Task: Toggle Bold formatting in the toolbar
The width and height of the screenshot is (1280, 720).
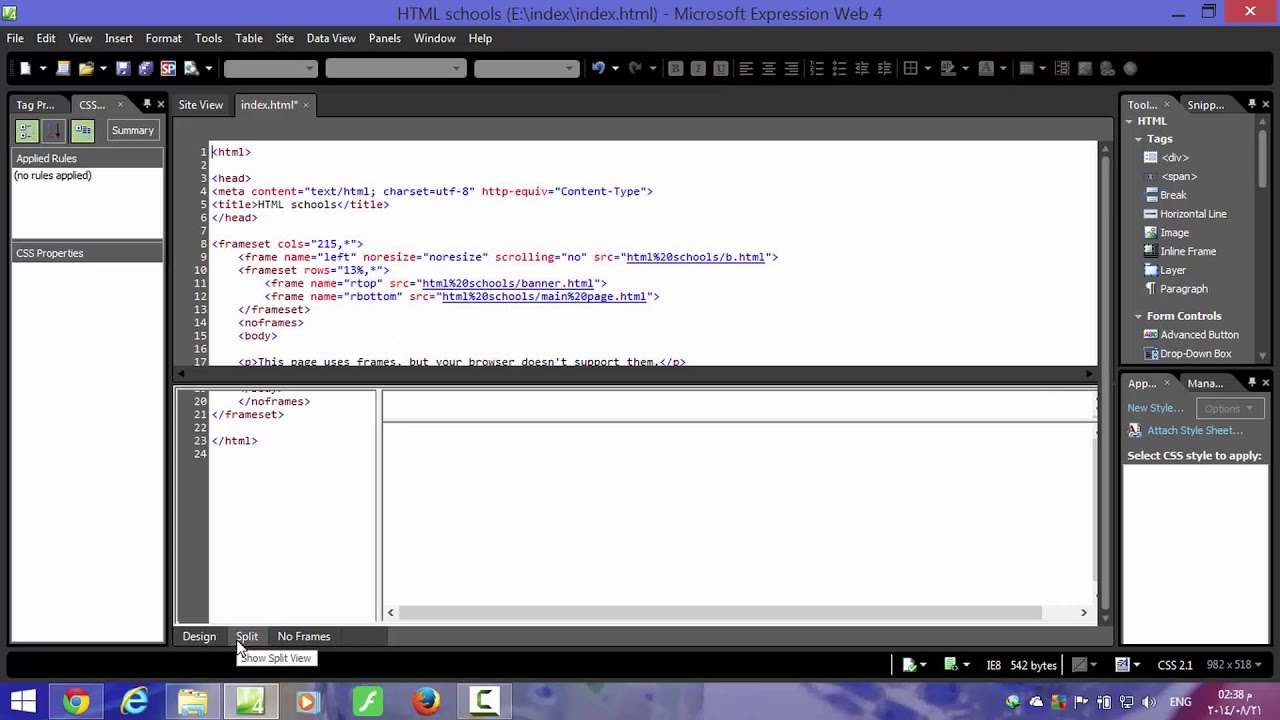Action: tap(675, 68)
